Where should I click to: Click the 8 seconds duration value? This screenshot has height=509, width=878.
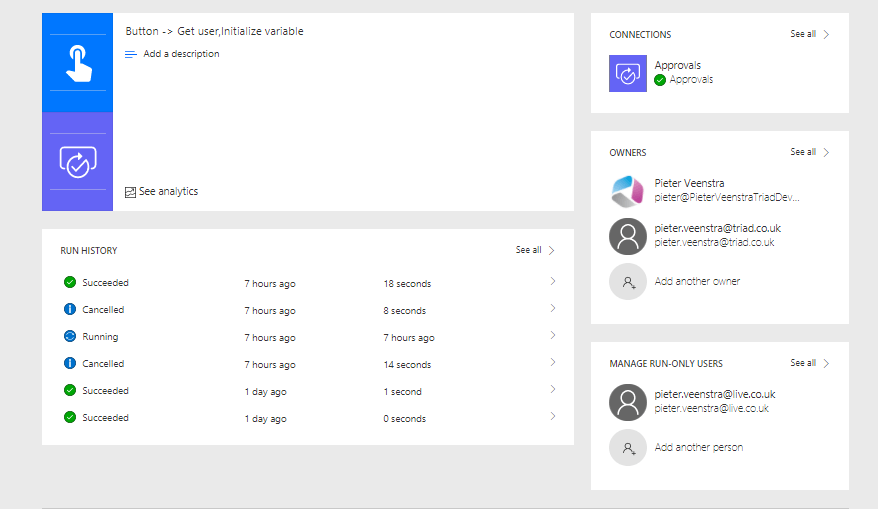click(x=404, y=311)
